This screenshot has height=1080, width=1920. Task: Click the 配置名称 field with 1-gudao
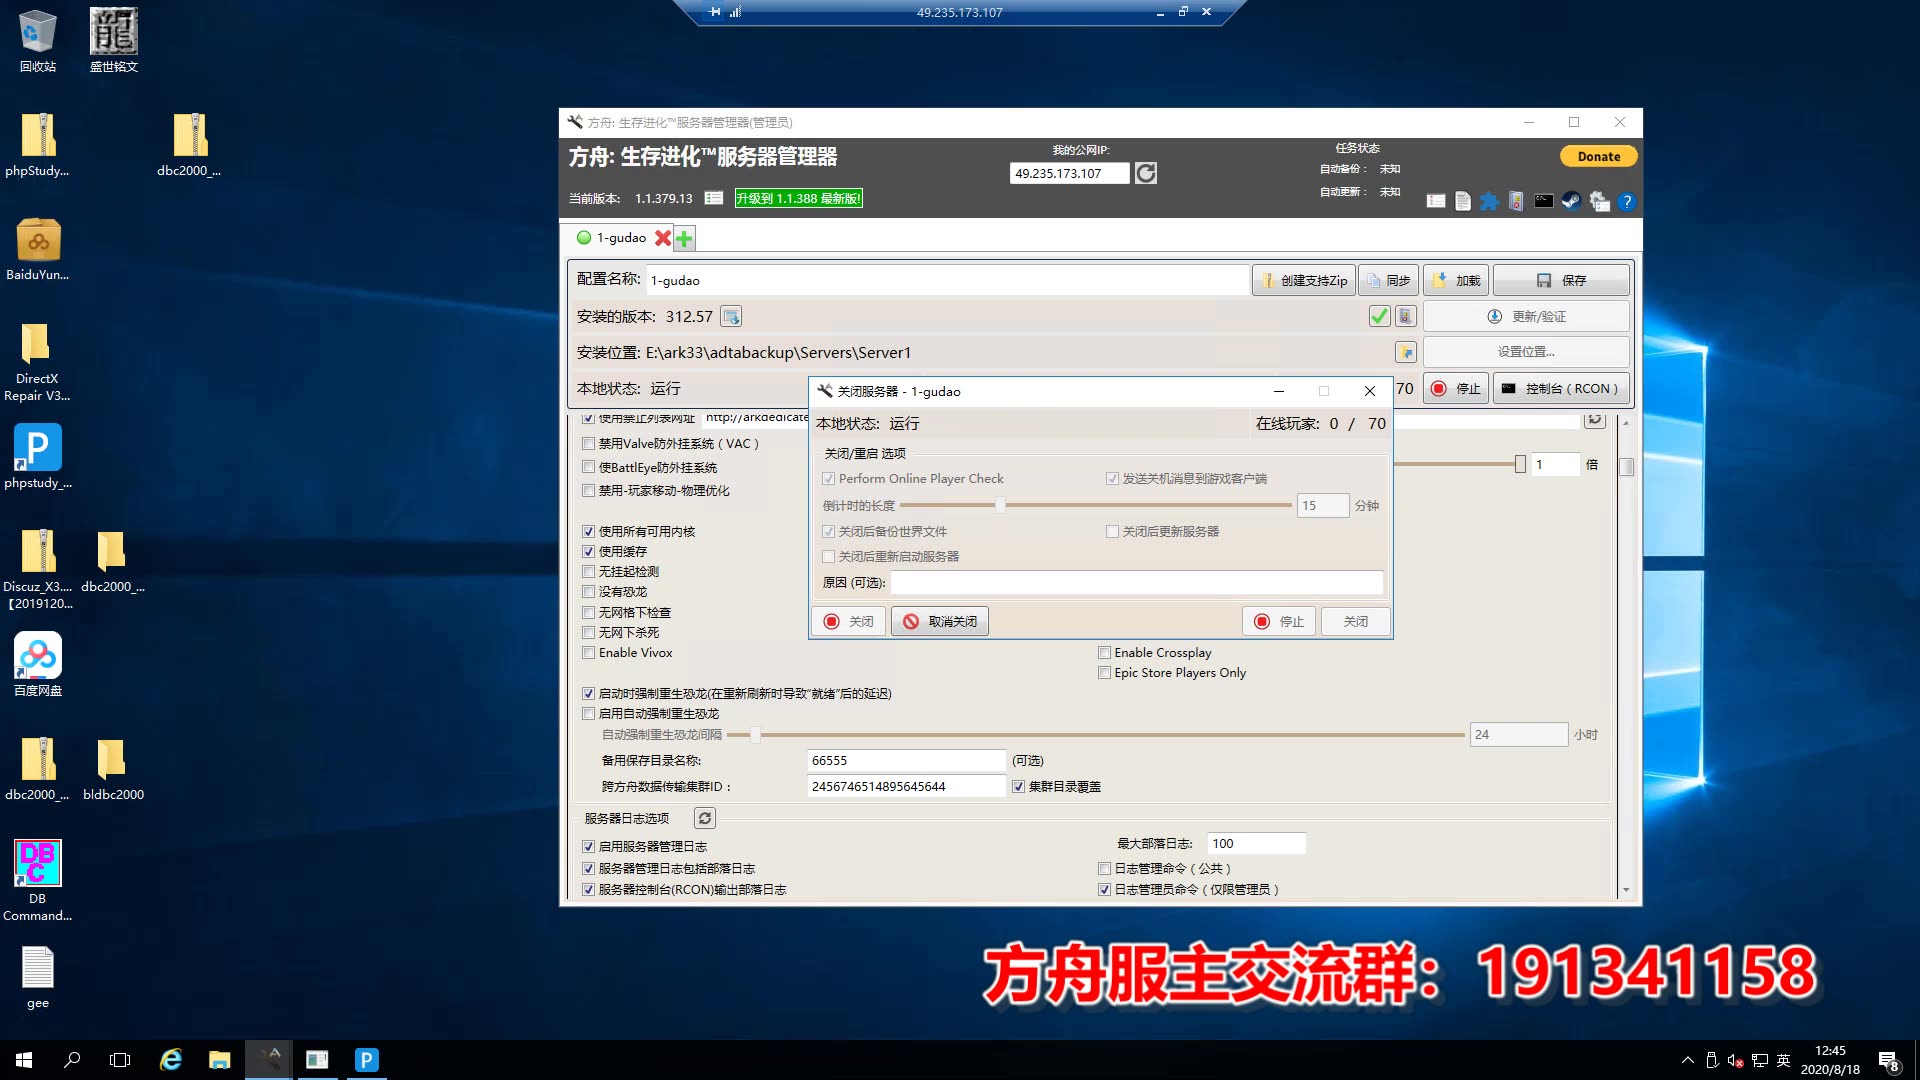click(x=947, y=281)
